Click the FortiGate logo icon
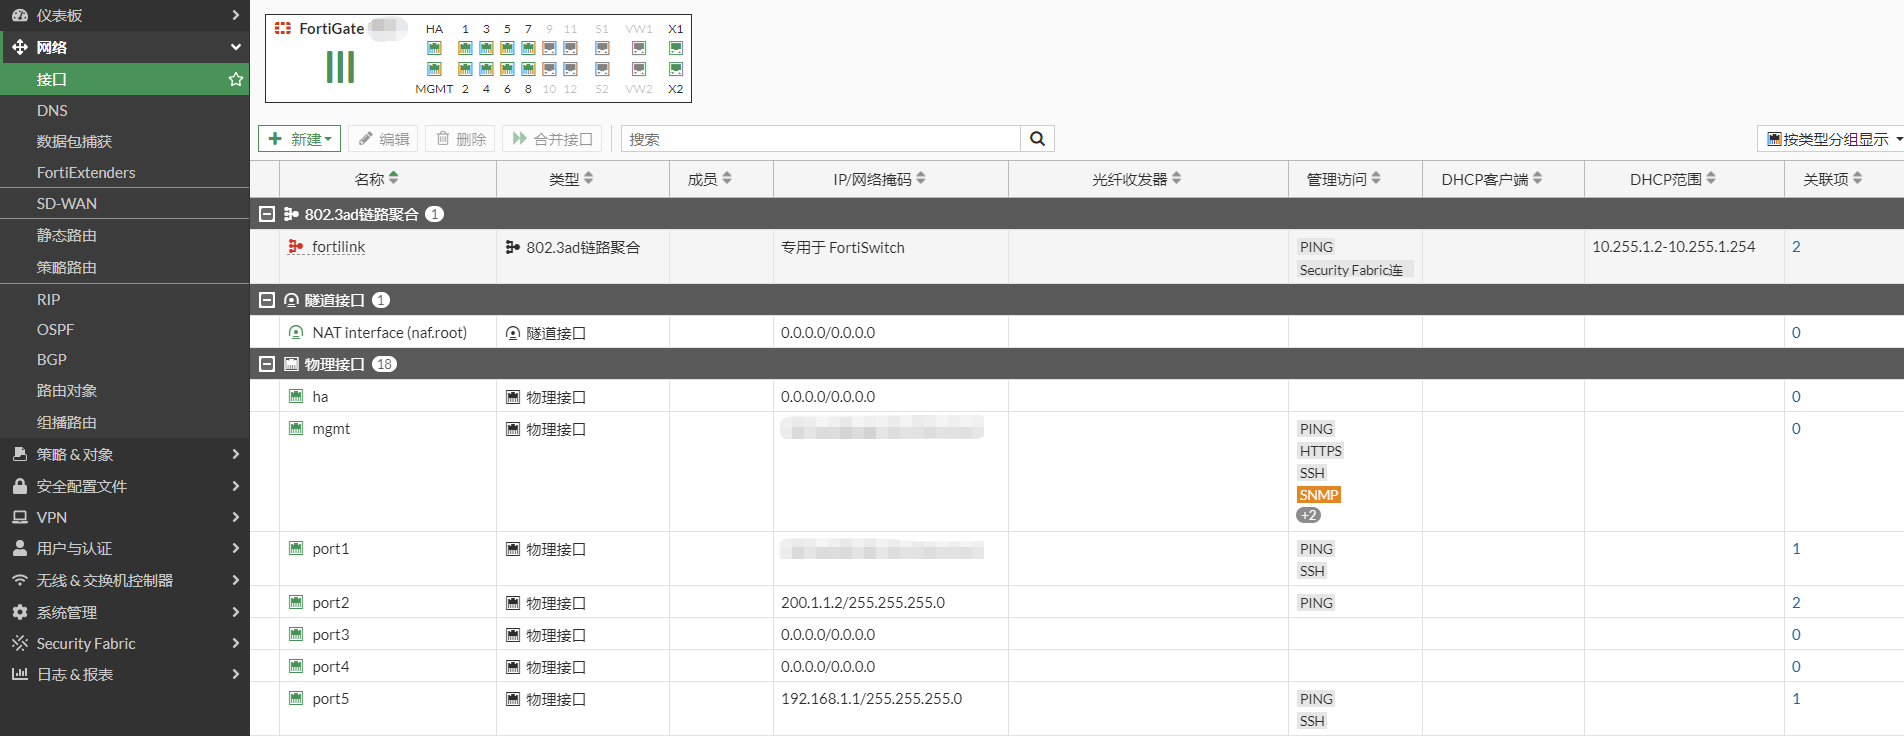The image size is (1904, 736). (x=283, y=29)
